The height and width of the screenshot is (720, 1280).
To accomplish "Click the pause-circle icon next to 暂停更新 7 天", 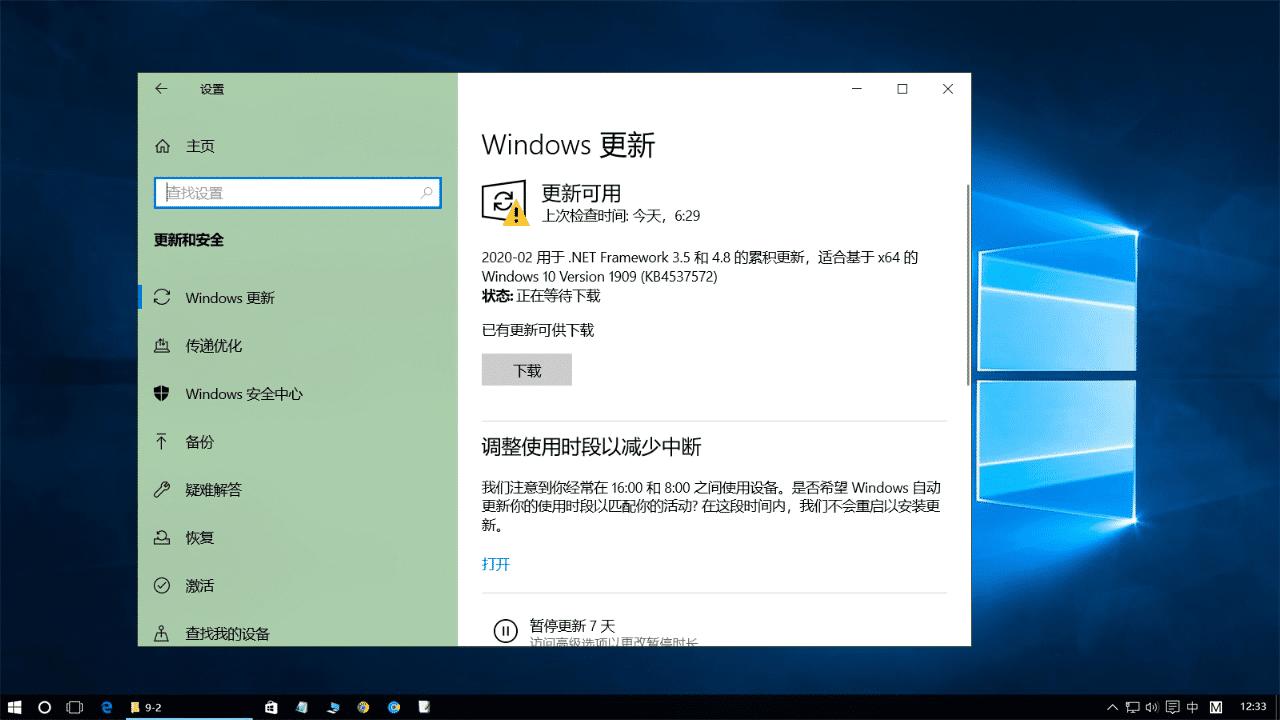I will click(x=505, y=630).
